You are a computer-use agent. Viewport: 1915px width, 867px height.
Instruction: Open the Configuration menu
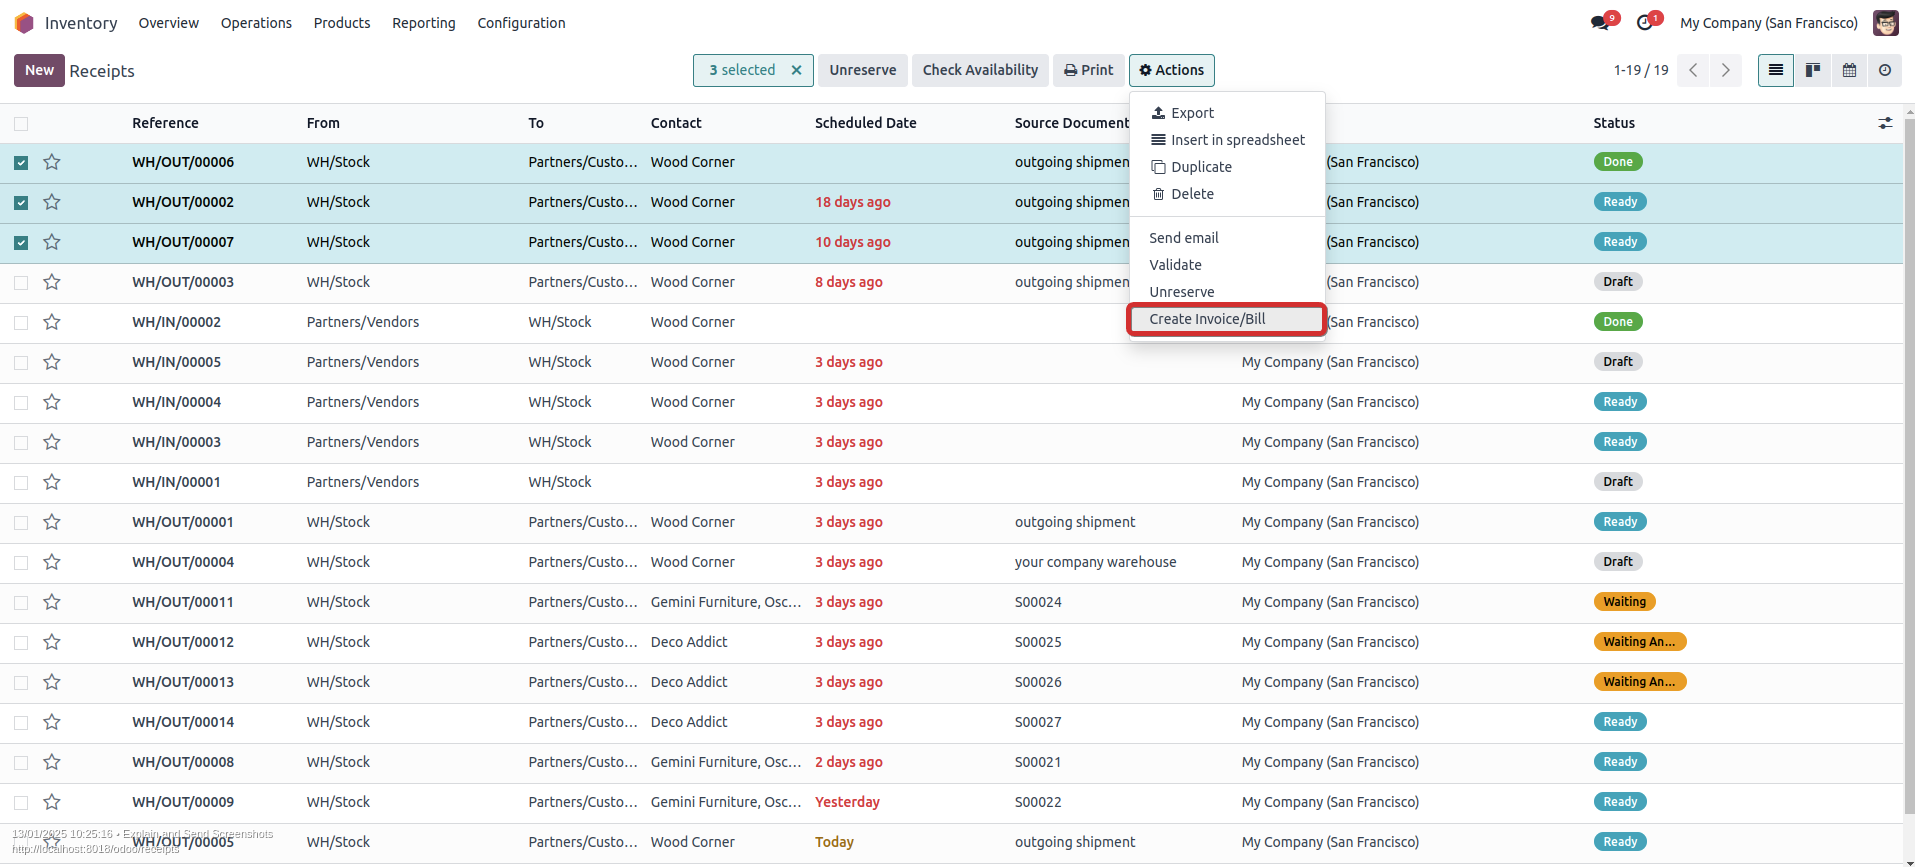pos(521,23)
